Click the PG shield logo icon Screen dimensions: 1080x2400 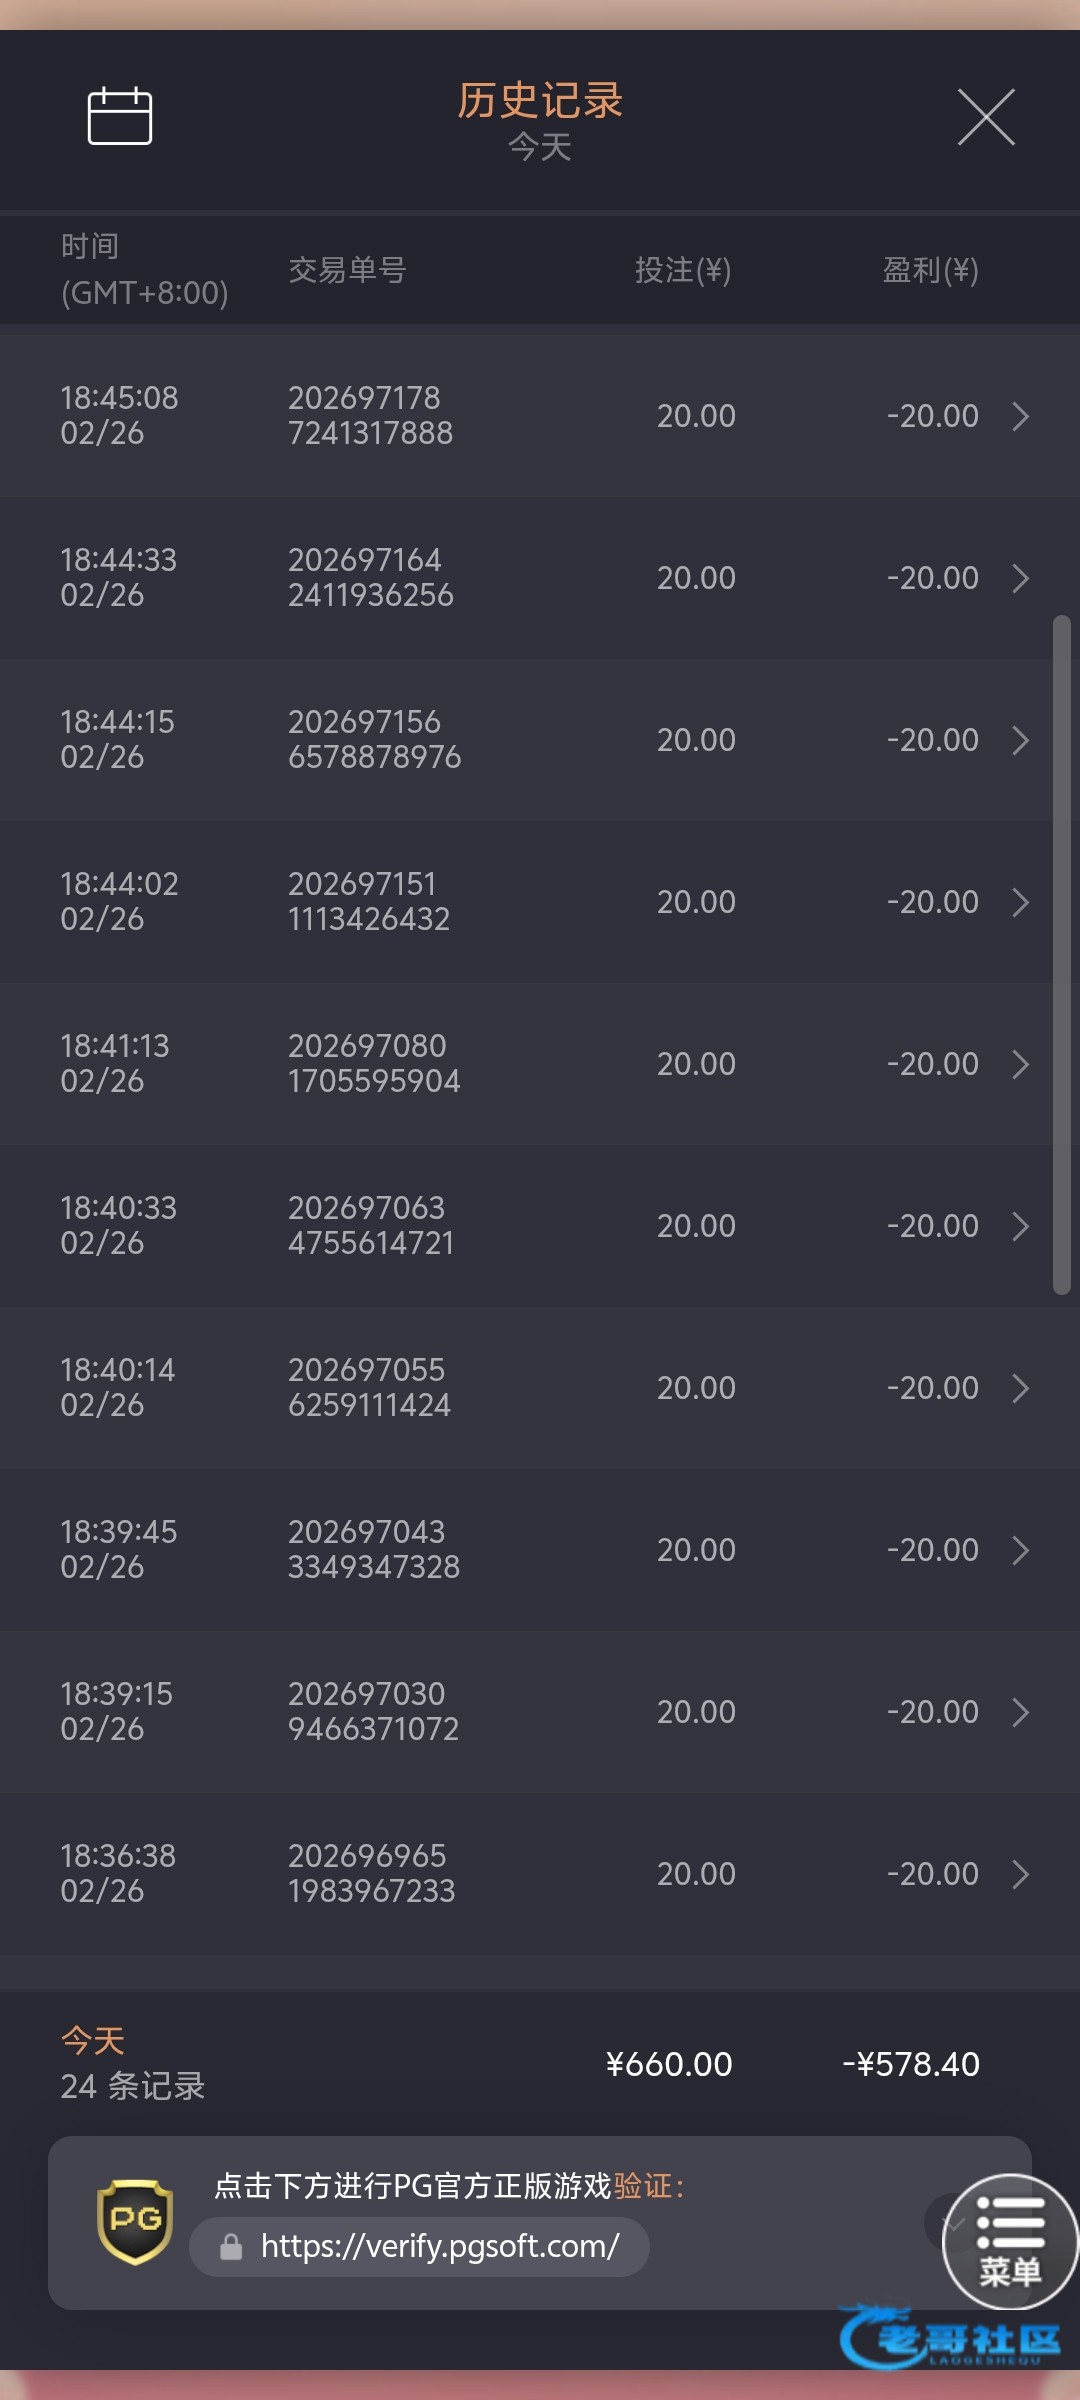[x=135, y=2222]
